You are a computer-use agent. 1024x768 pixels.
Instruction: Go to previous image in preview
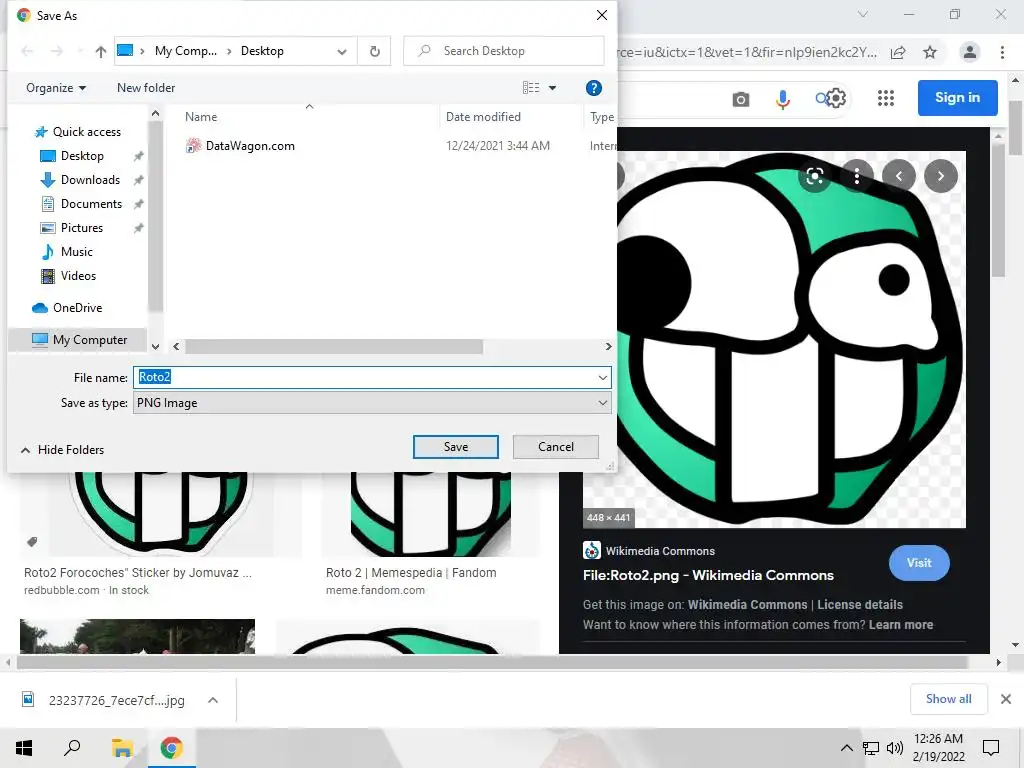click(899, 176)
